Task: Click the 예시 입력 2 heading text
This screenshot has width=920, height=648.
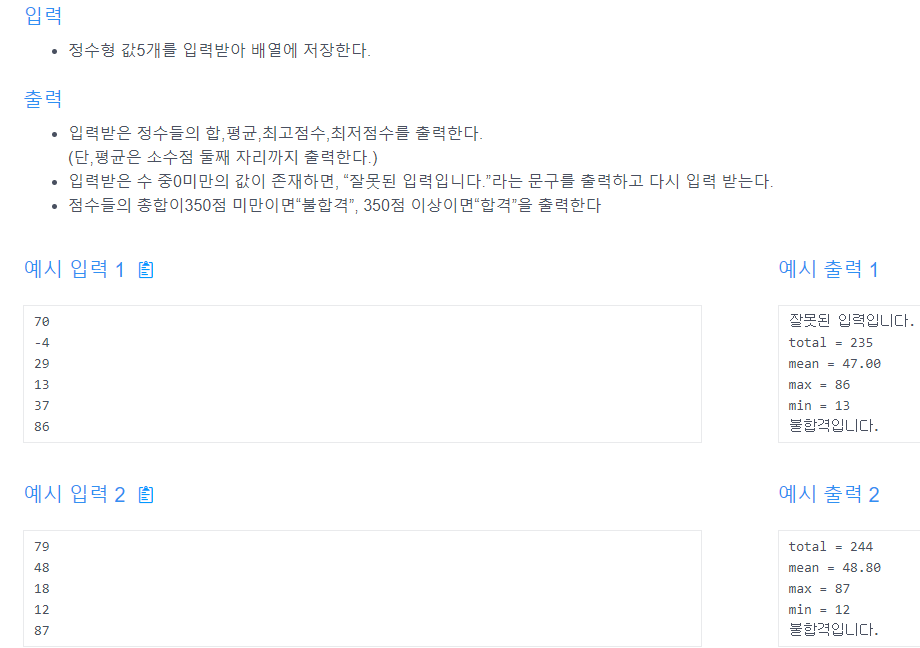Action: [74, 494]
